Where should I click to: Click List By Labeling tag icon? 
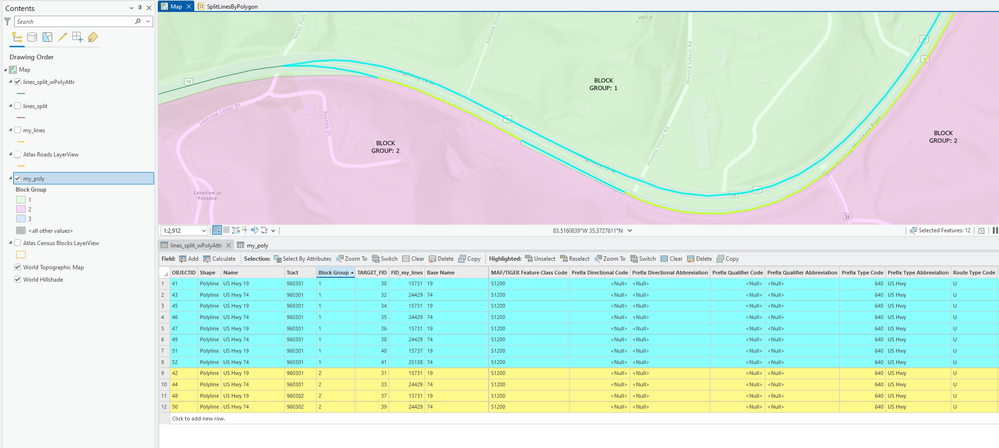[x=93, y=38]
